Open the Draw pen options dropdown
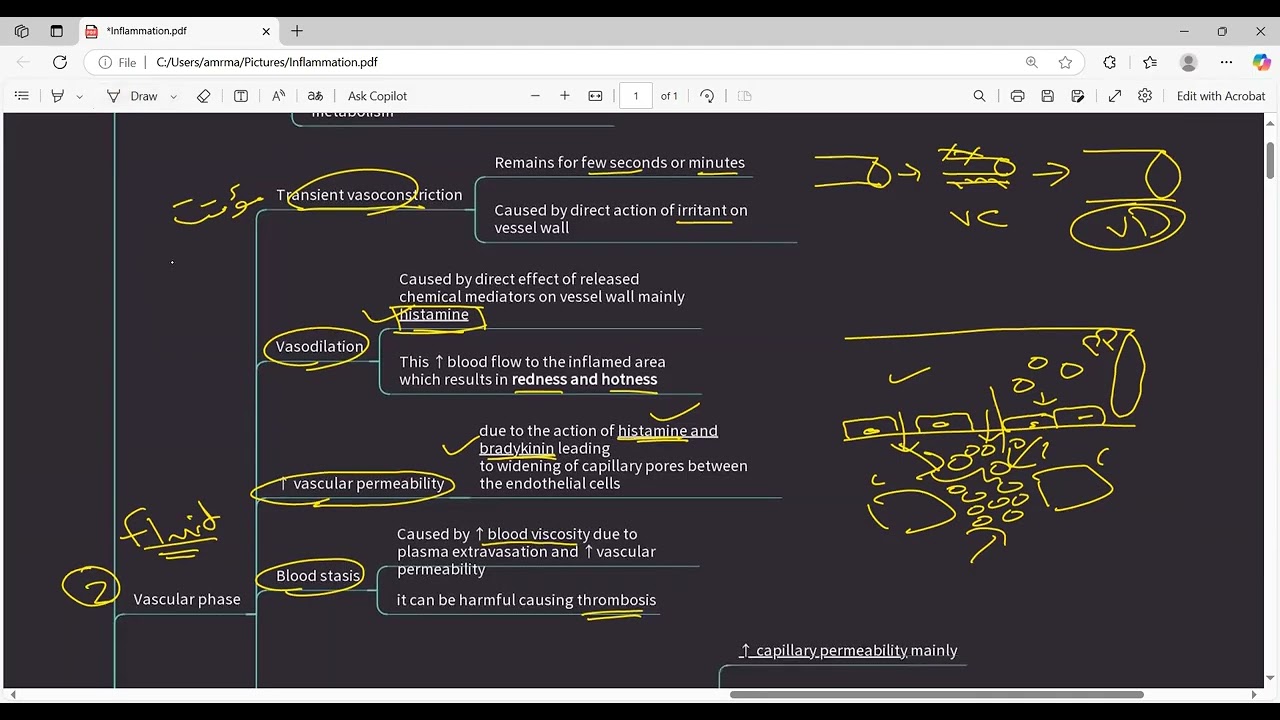 click(173, 96)
